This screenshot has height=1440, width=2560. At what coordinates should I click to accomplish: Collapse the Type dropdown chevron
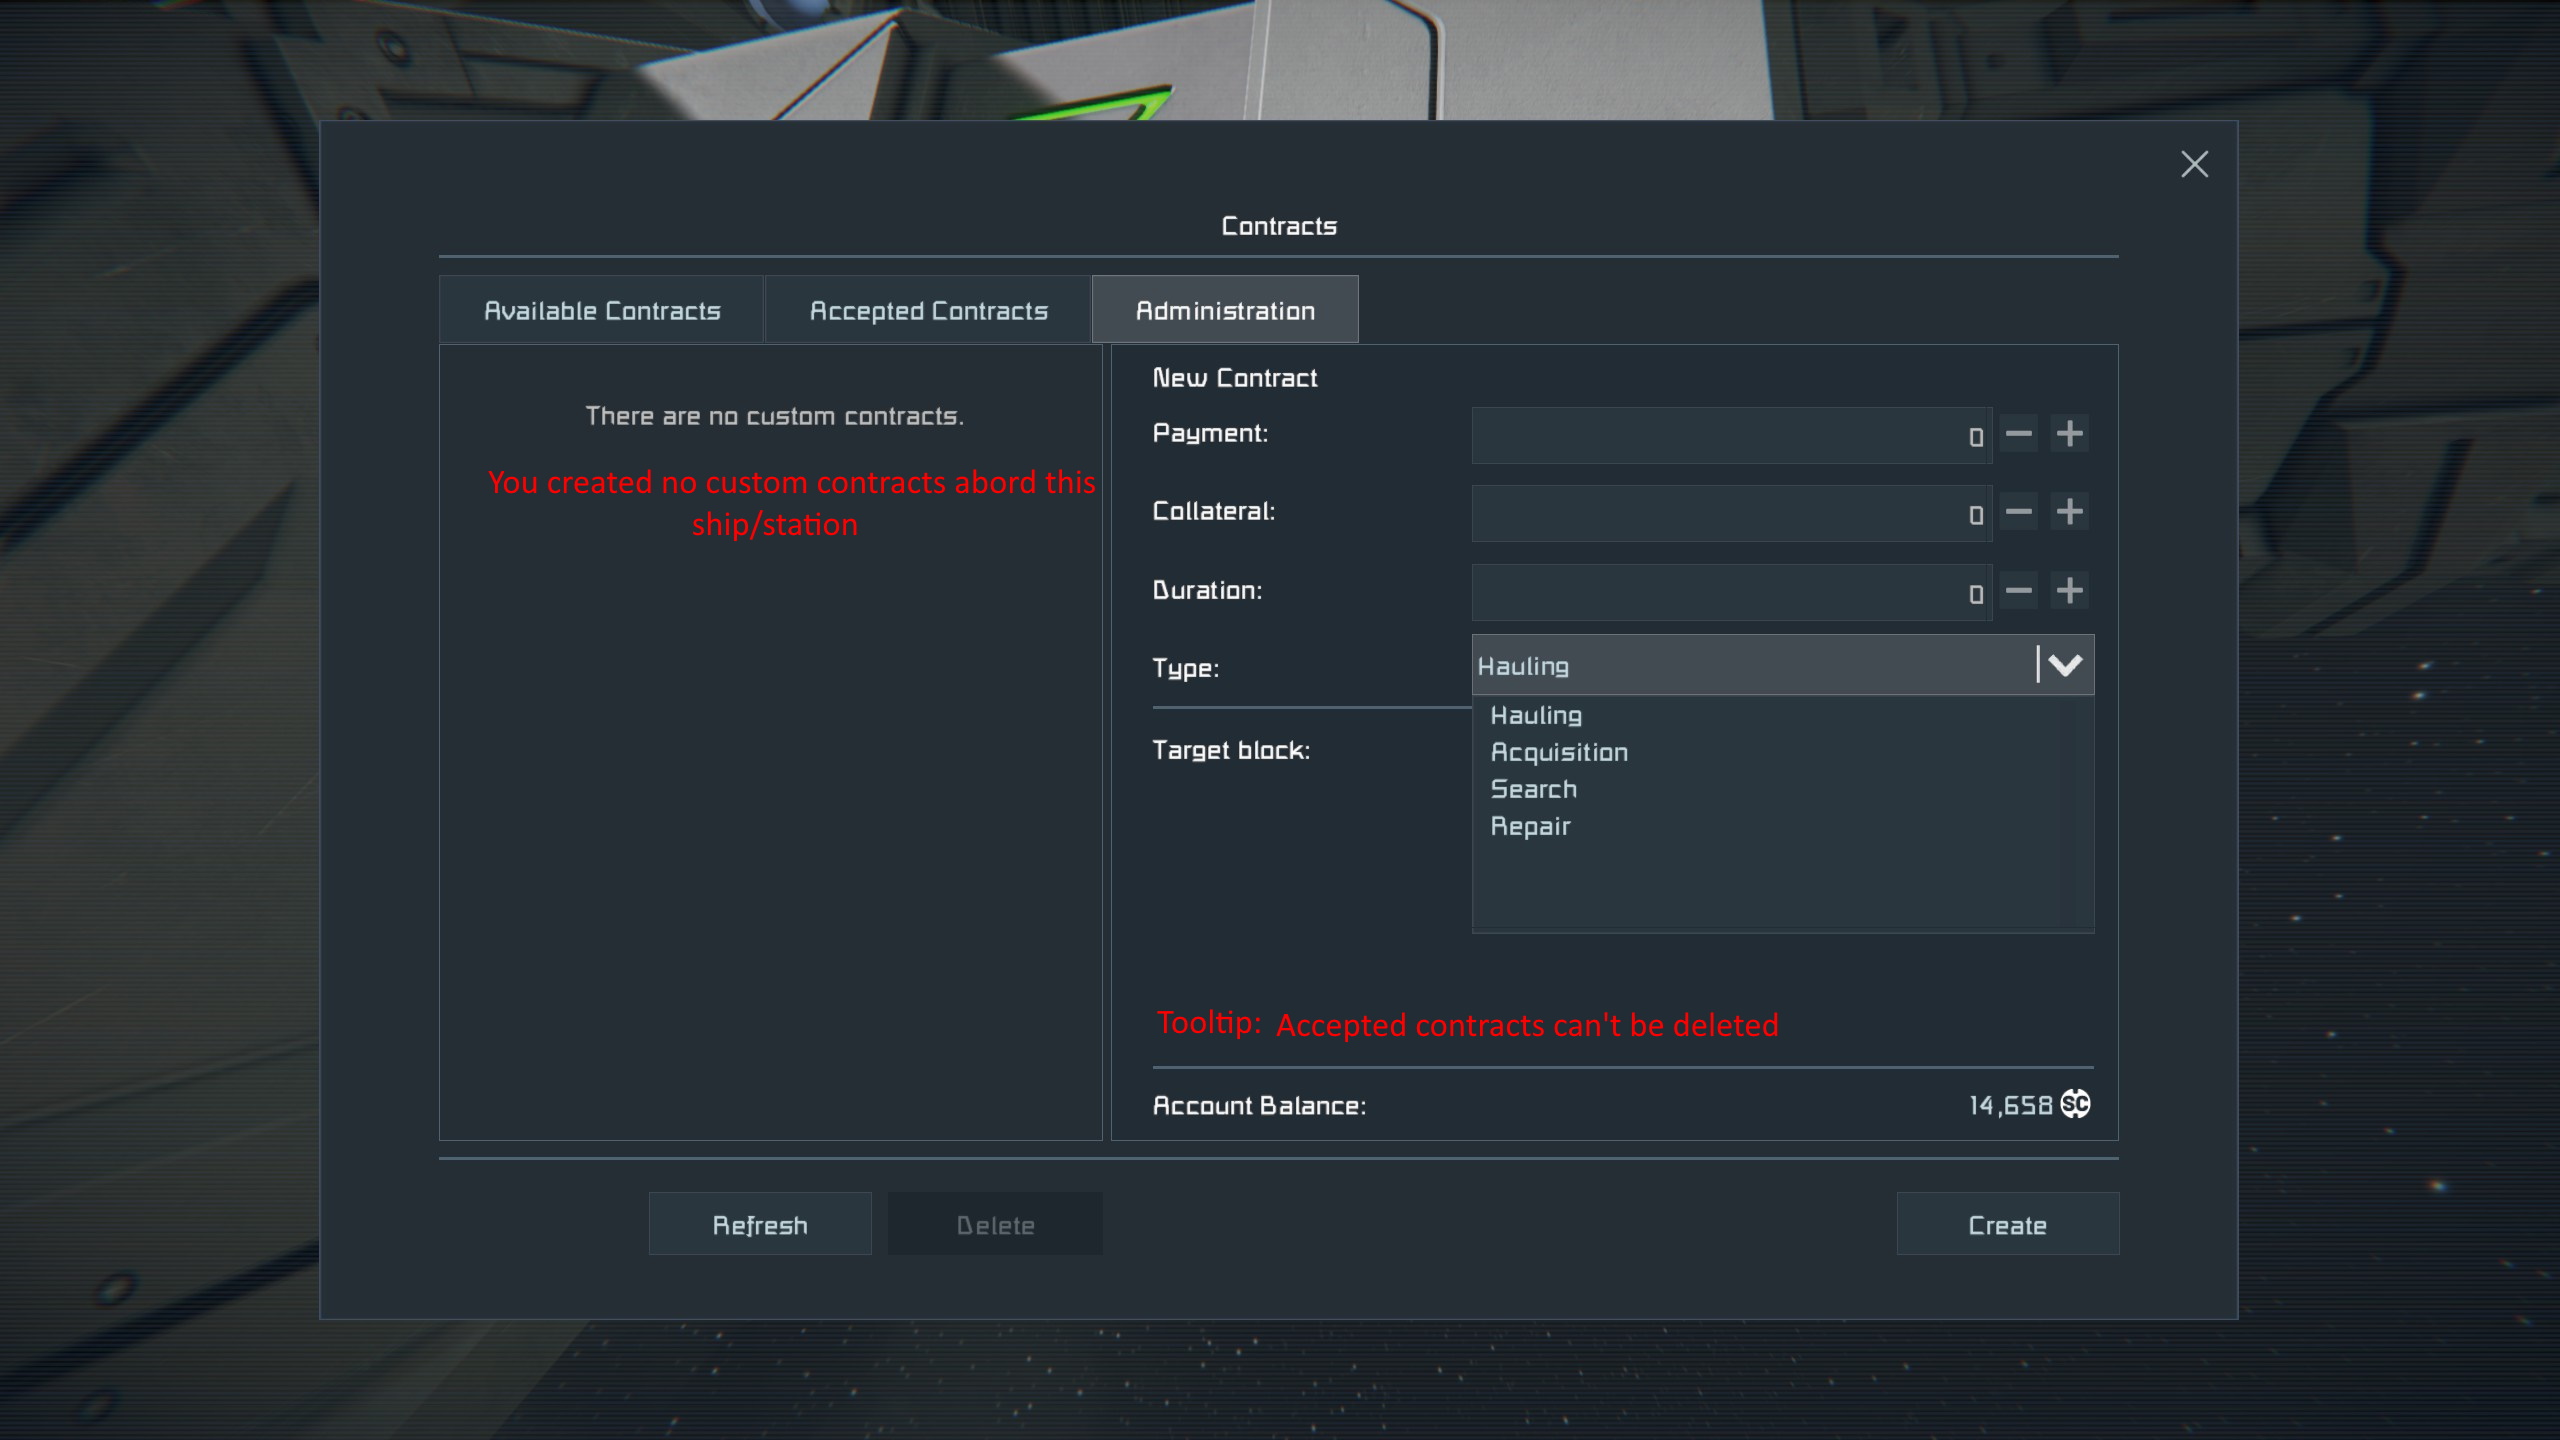pos(2065,665)
